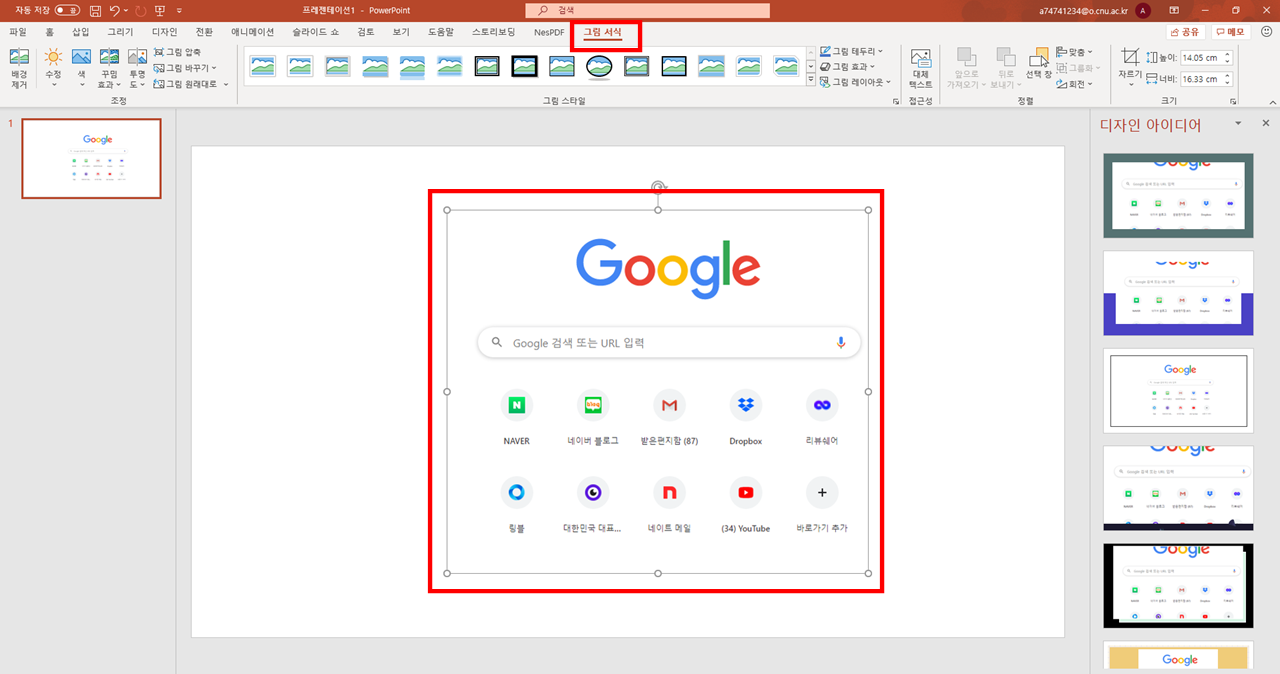Click the 너비 width input field
This screenshot has height=674, width=1280.
click(x=1200, y=79)
